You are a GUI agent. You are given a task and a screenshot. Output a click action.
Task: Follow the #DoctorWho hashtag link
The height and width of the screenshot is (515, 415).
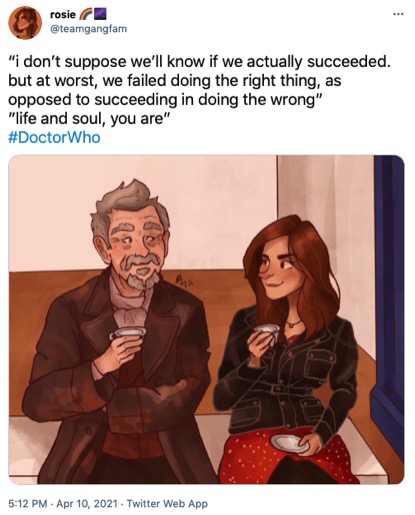tap(54, 137)
